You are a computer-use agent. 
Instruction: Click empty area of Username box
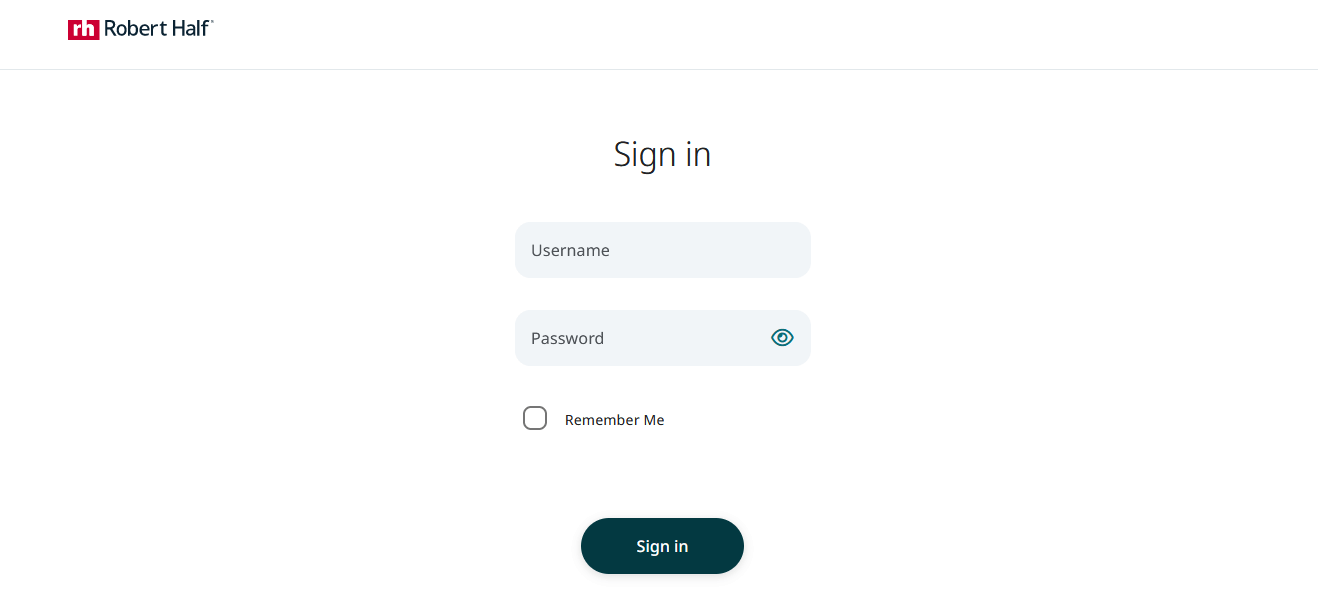[710, 250]
